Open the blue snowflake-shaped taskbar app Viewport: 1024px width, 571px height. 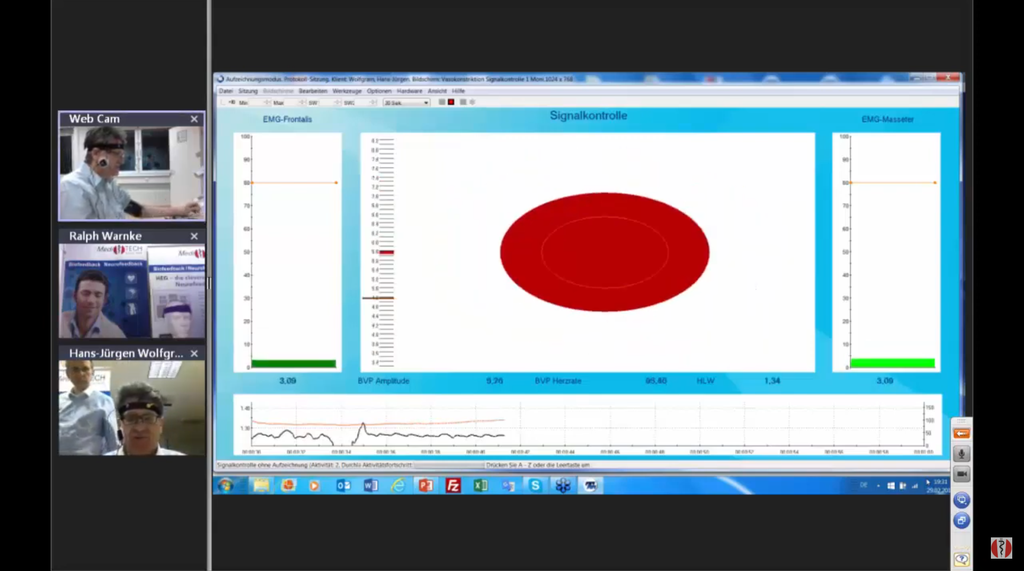click(x=562, y=485)
